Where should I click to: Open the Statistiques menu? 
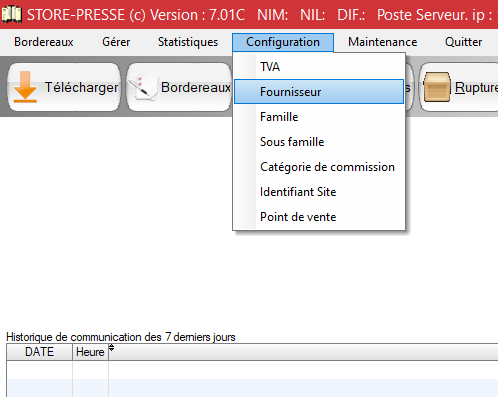188,42
